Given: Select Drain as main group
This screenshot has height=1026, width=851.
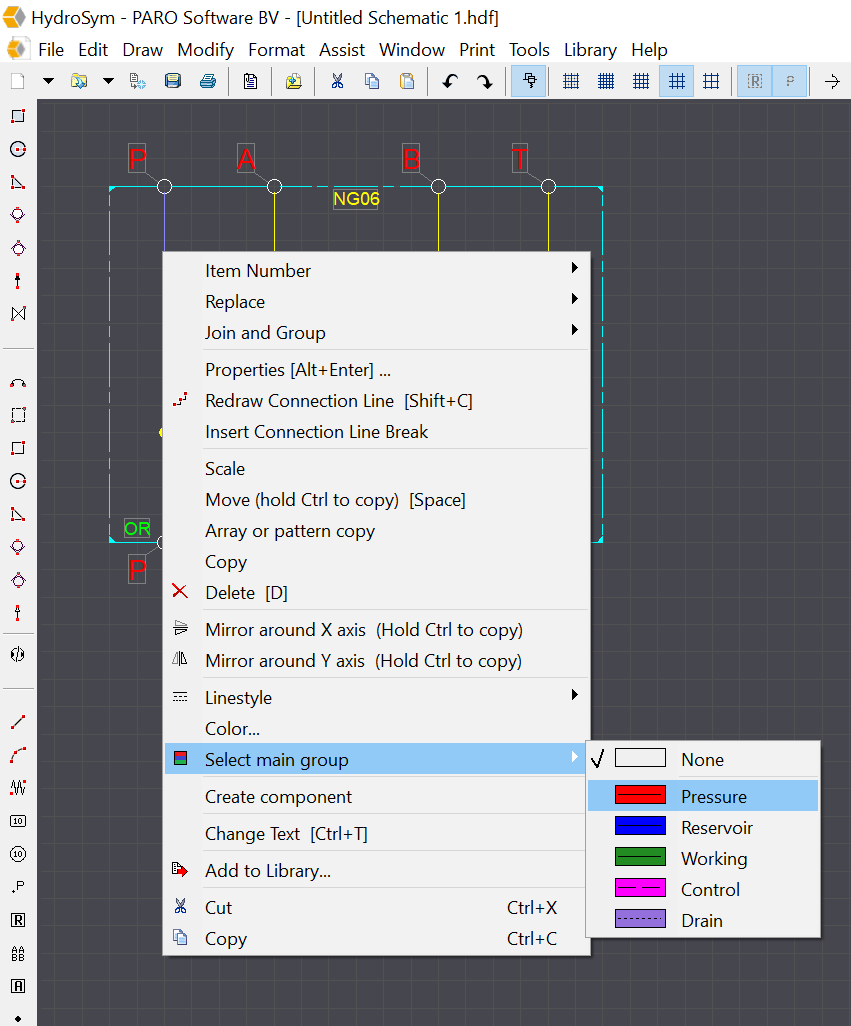Looking at the screenshot, I should [x=703, y=920].
